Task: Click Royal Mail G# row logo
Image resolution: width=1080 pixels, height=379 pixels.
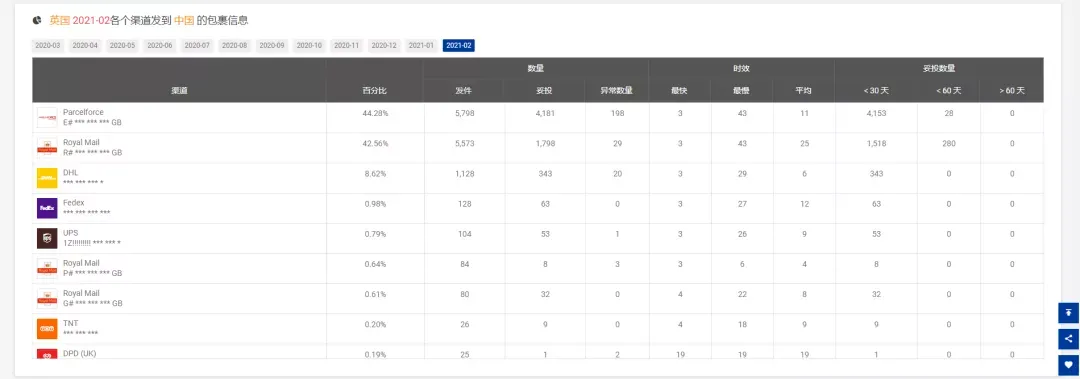Action: coord(47,298)
